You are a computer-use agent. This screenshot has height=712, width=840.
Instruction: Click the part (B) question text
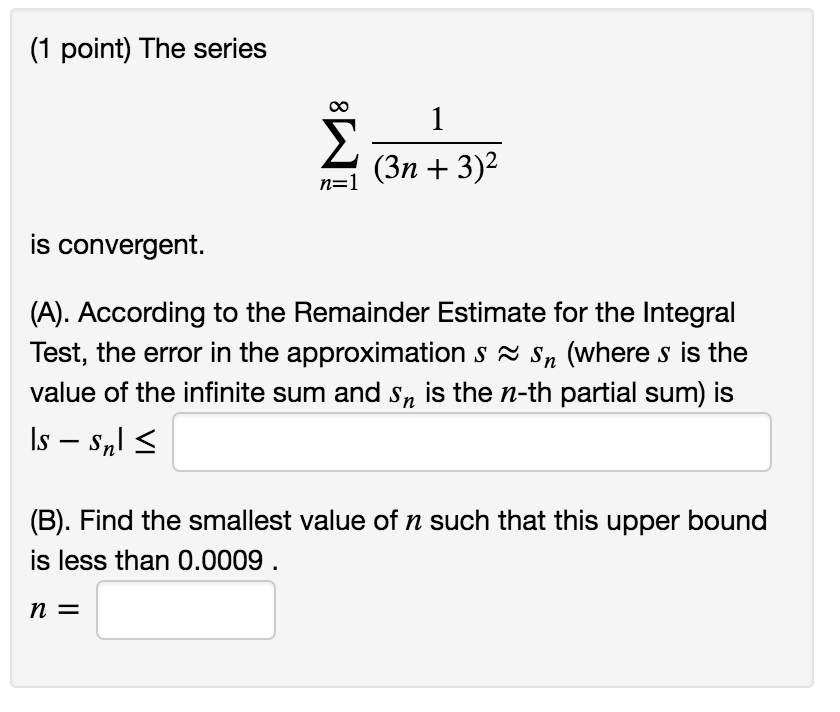click(x=400, y=540)
